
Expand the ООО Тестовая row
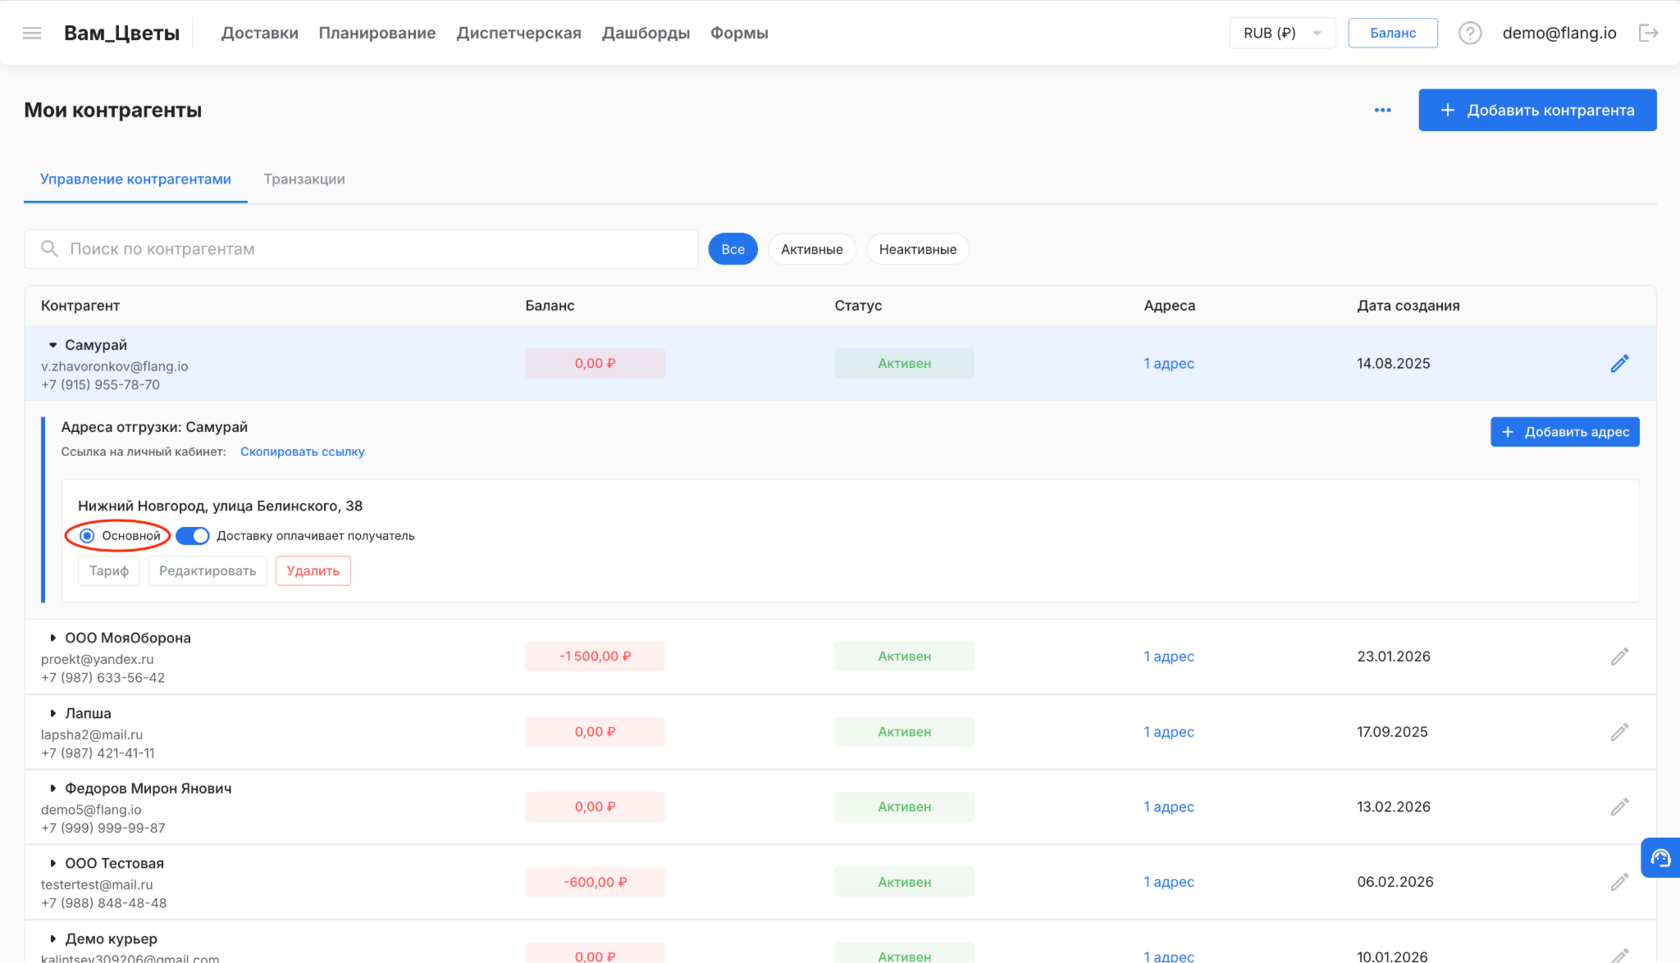(x=53, y=863)
